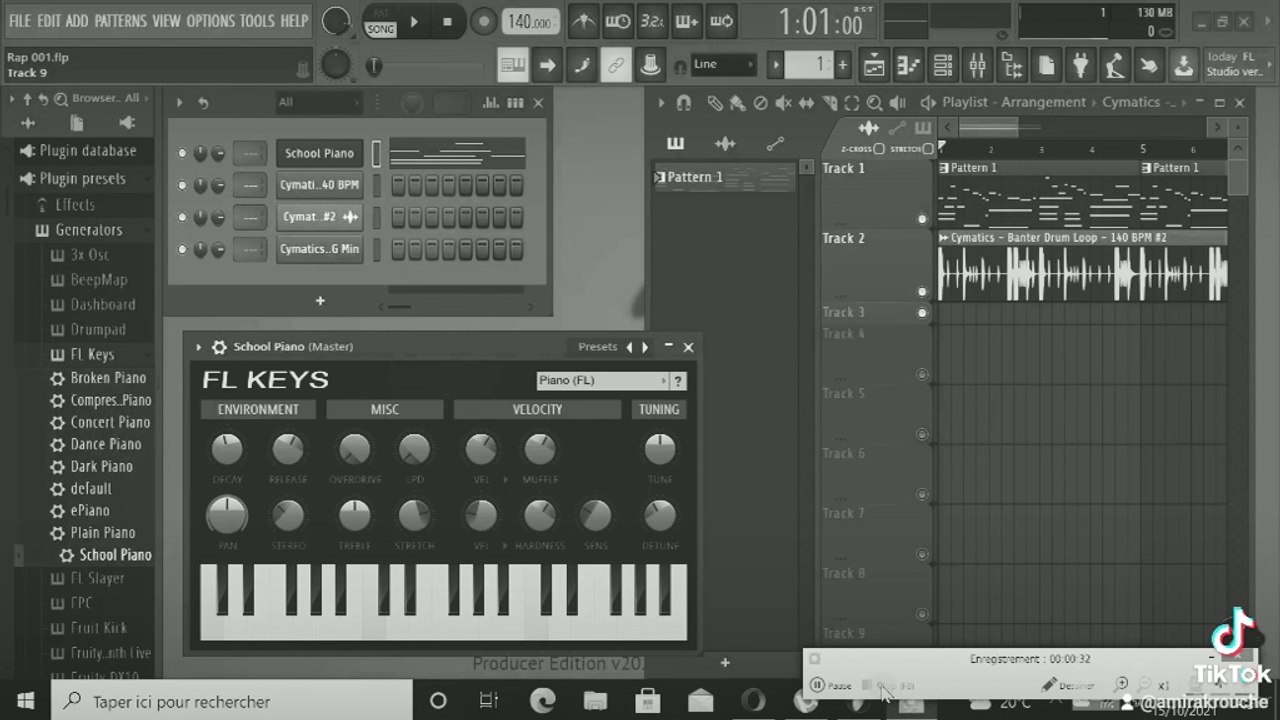Click the save/download icon in toolbar
Viewport: 1280px width, 720px height.
click(x=1183, y=66)
